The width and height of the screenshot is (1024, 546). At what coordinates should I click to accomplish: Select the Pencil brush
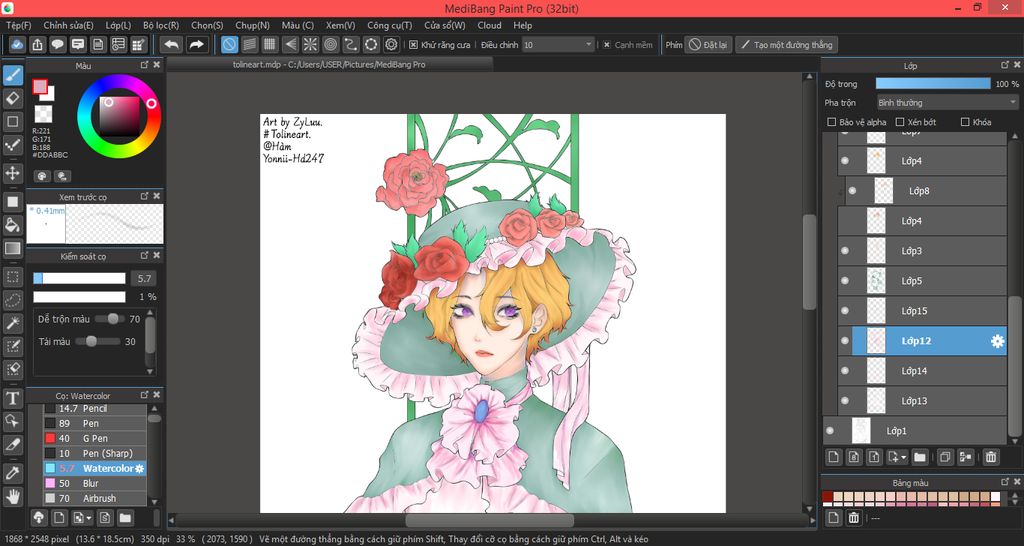(x=95, y=409)
